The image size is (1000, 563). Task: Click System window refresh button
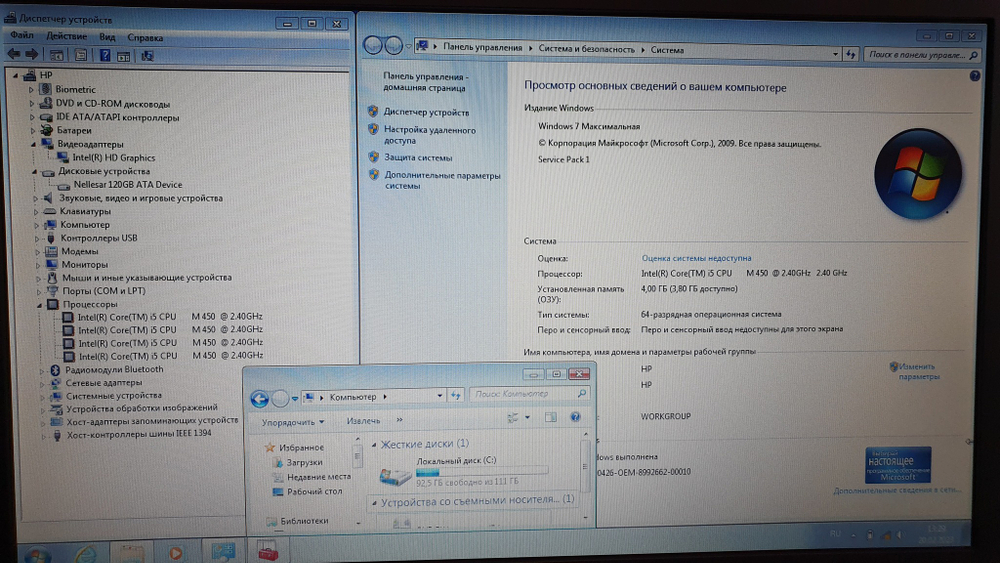pyautogui.click(x=851, y=54)
